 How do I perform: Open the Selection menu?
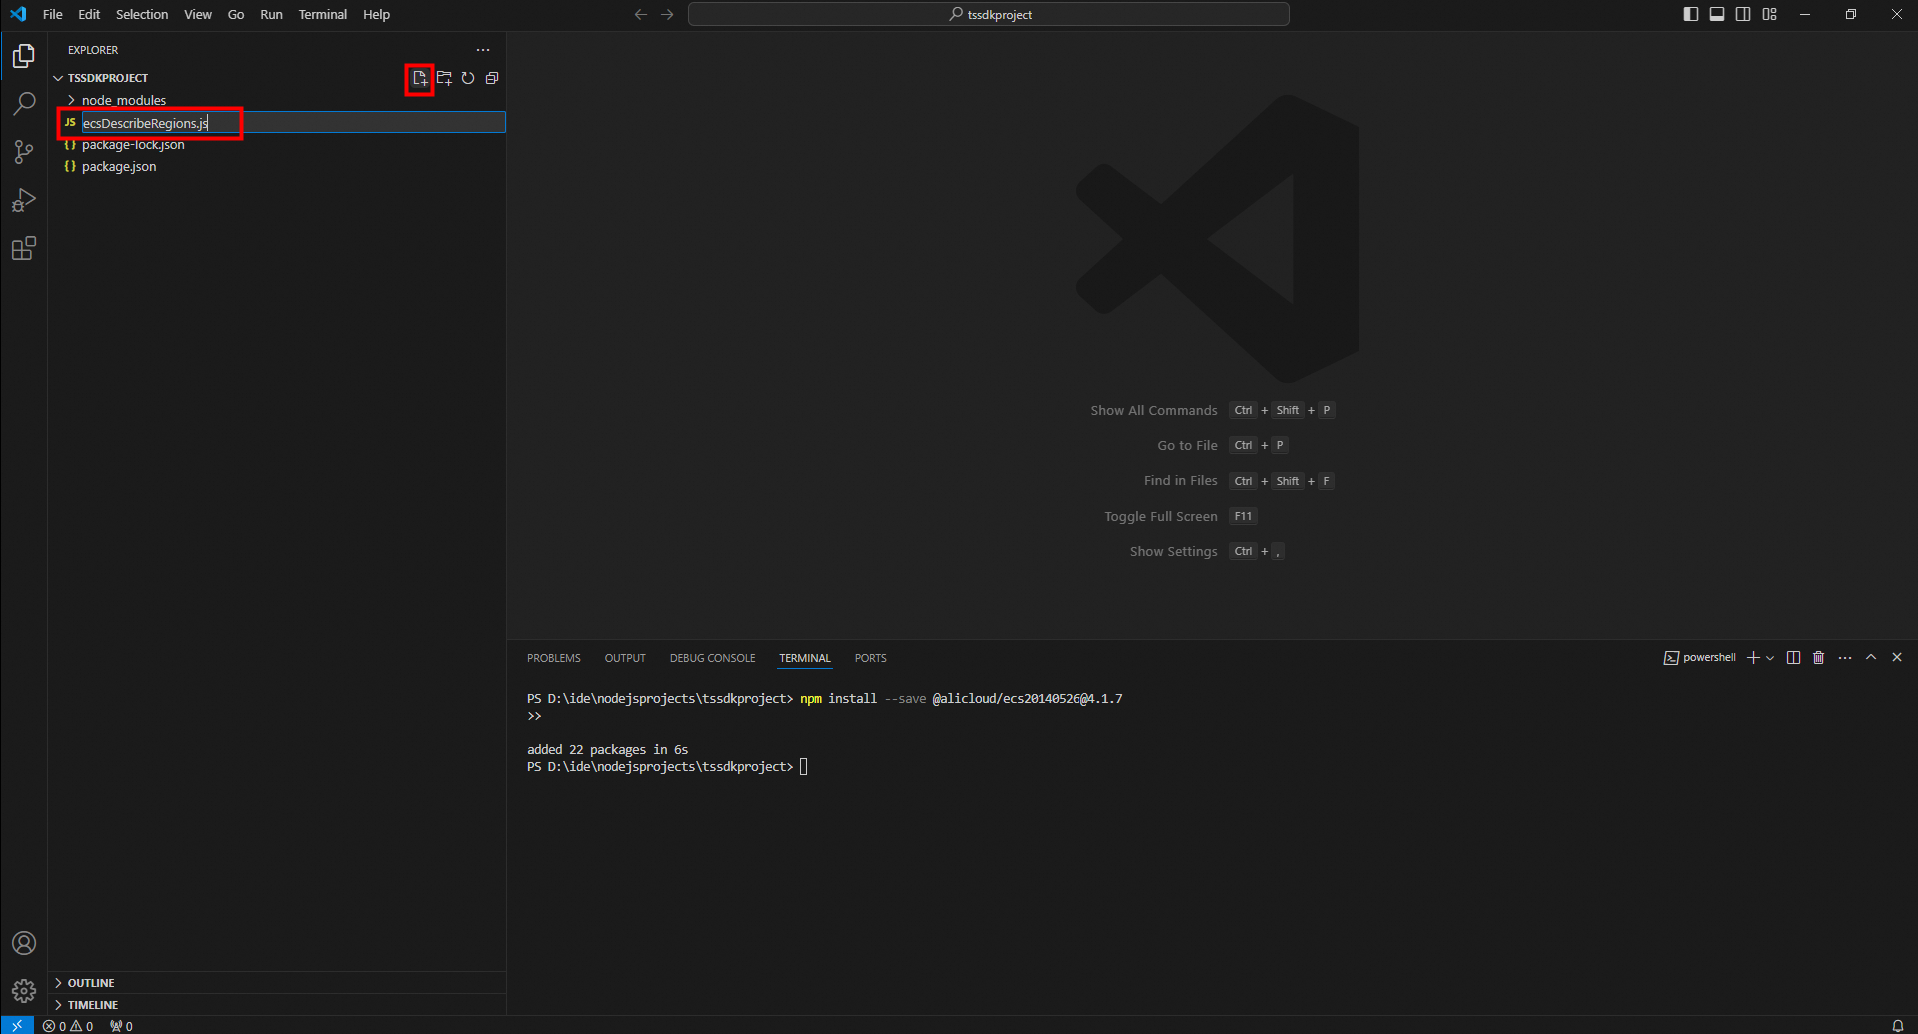pyautogui.click(x=142, y=14)
